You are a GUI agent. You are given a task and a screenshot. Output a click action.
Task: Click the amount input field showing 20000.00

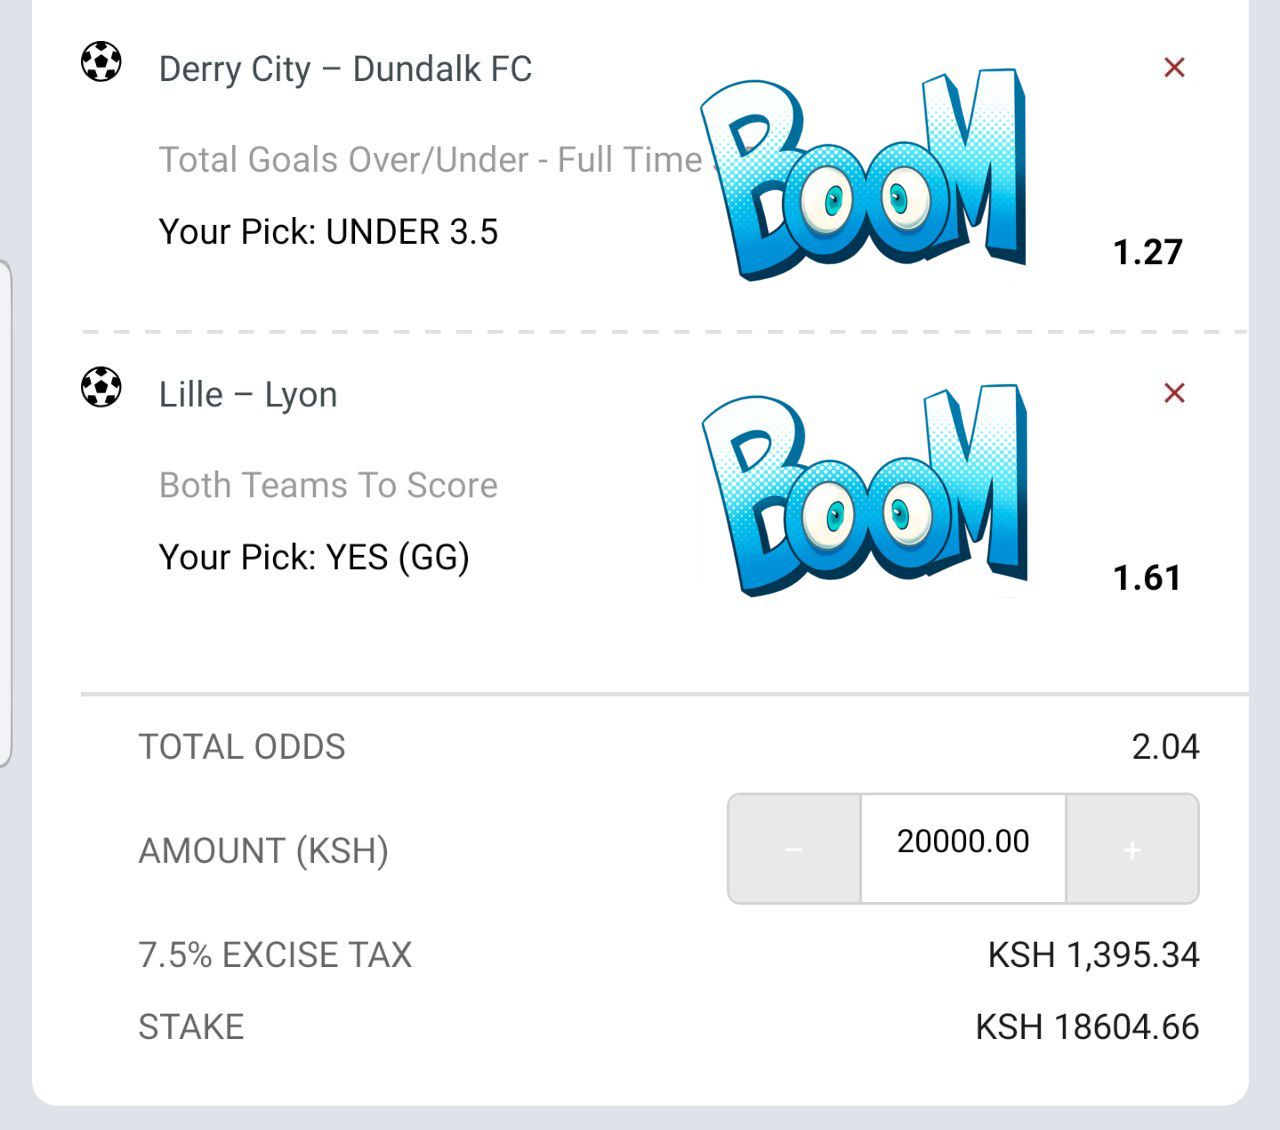(x=963, y=843)
